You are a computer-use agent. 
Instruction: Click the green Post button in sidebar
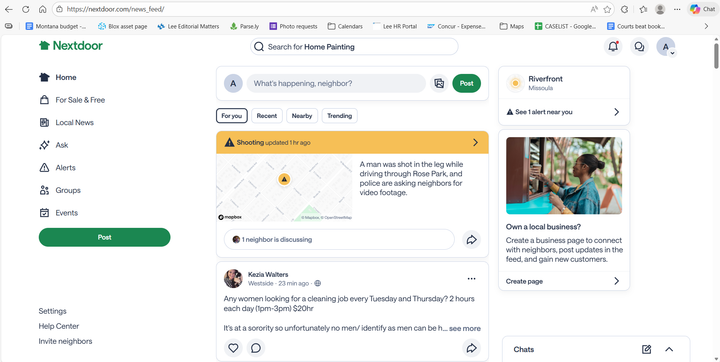click(104, 237)
